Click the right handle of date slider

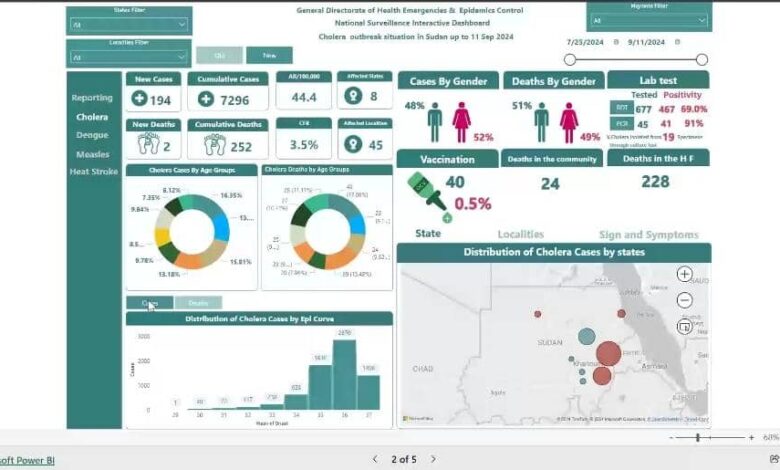(702, 59)
